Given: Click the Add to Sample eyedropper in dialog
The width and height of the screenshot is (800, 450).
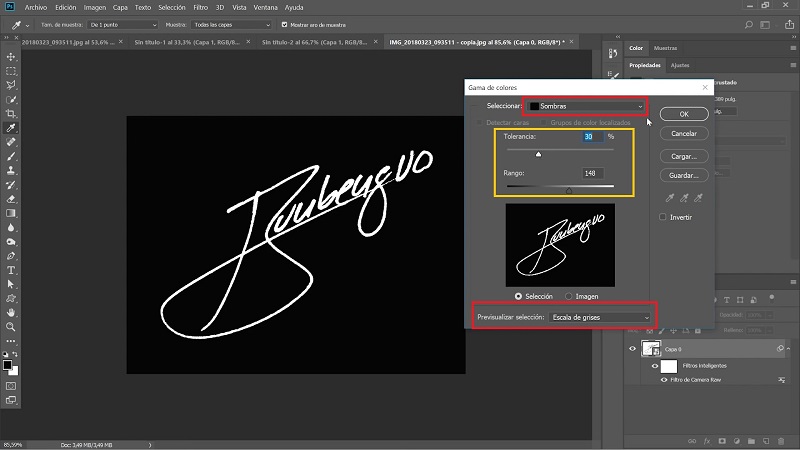Looking at the screenshot, I should pyautogui.click(x=684, y=197).
